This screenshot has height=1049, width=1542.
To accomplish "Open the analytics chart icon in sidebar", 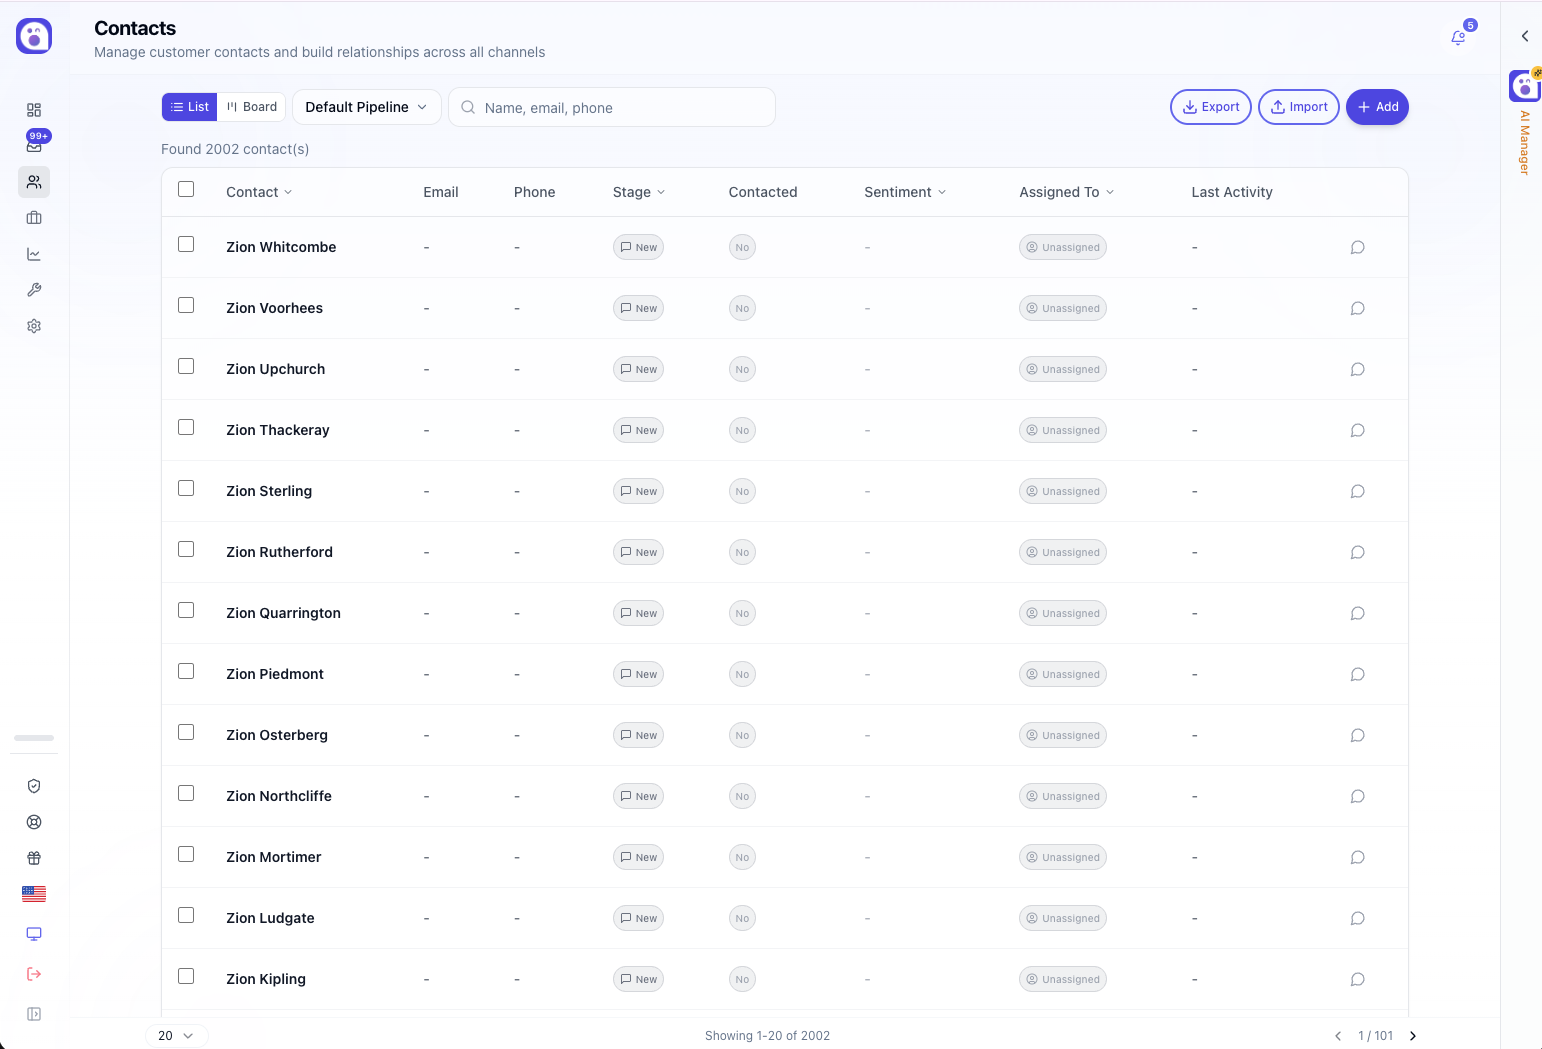I will point(34,254).
